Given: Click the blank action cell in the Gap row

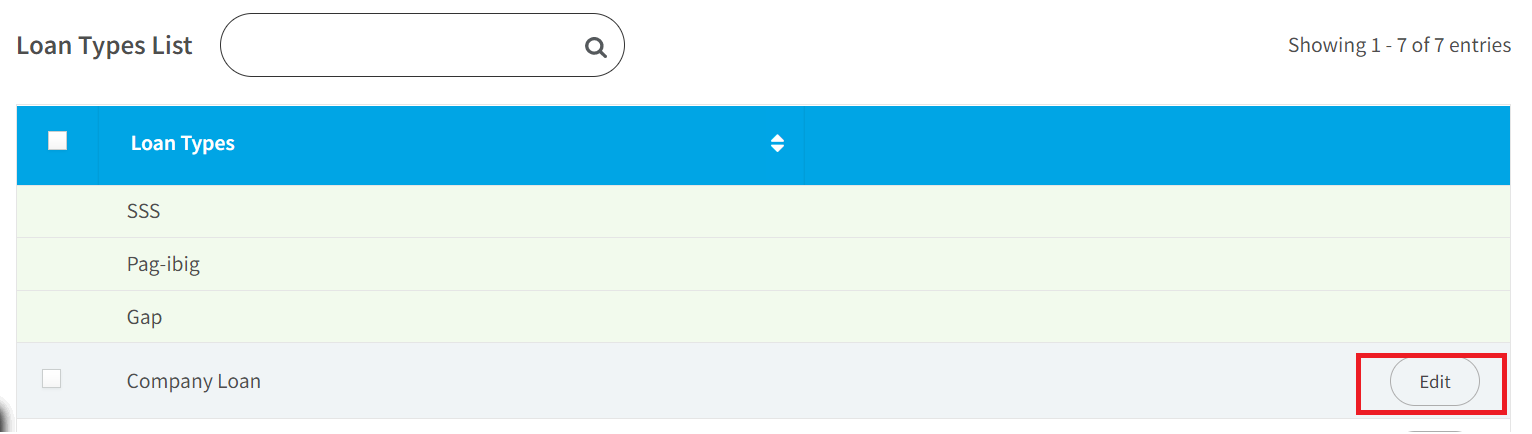Looking at the screenshot, I should point(1157,317).
